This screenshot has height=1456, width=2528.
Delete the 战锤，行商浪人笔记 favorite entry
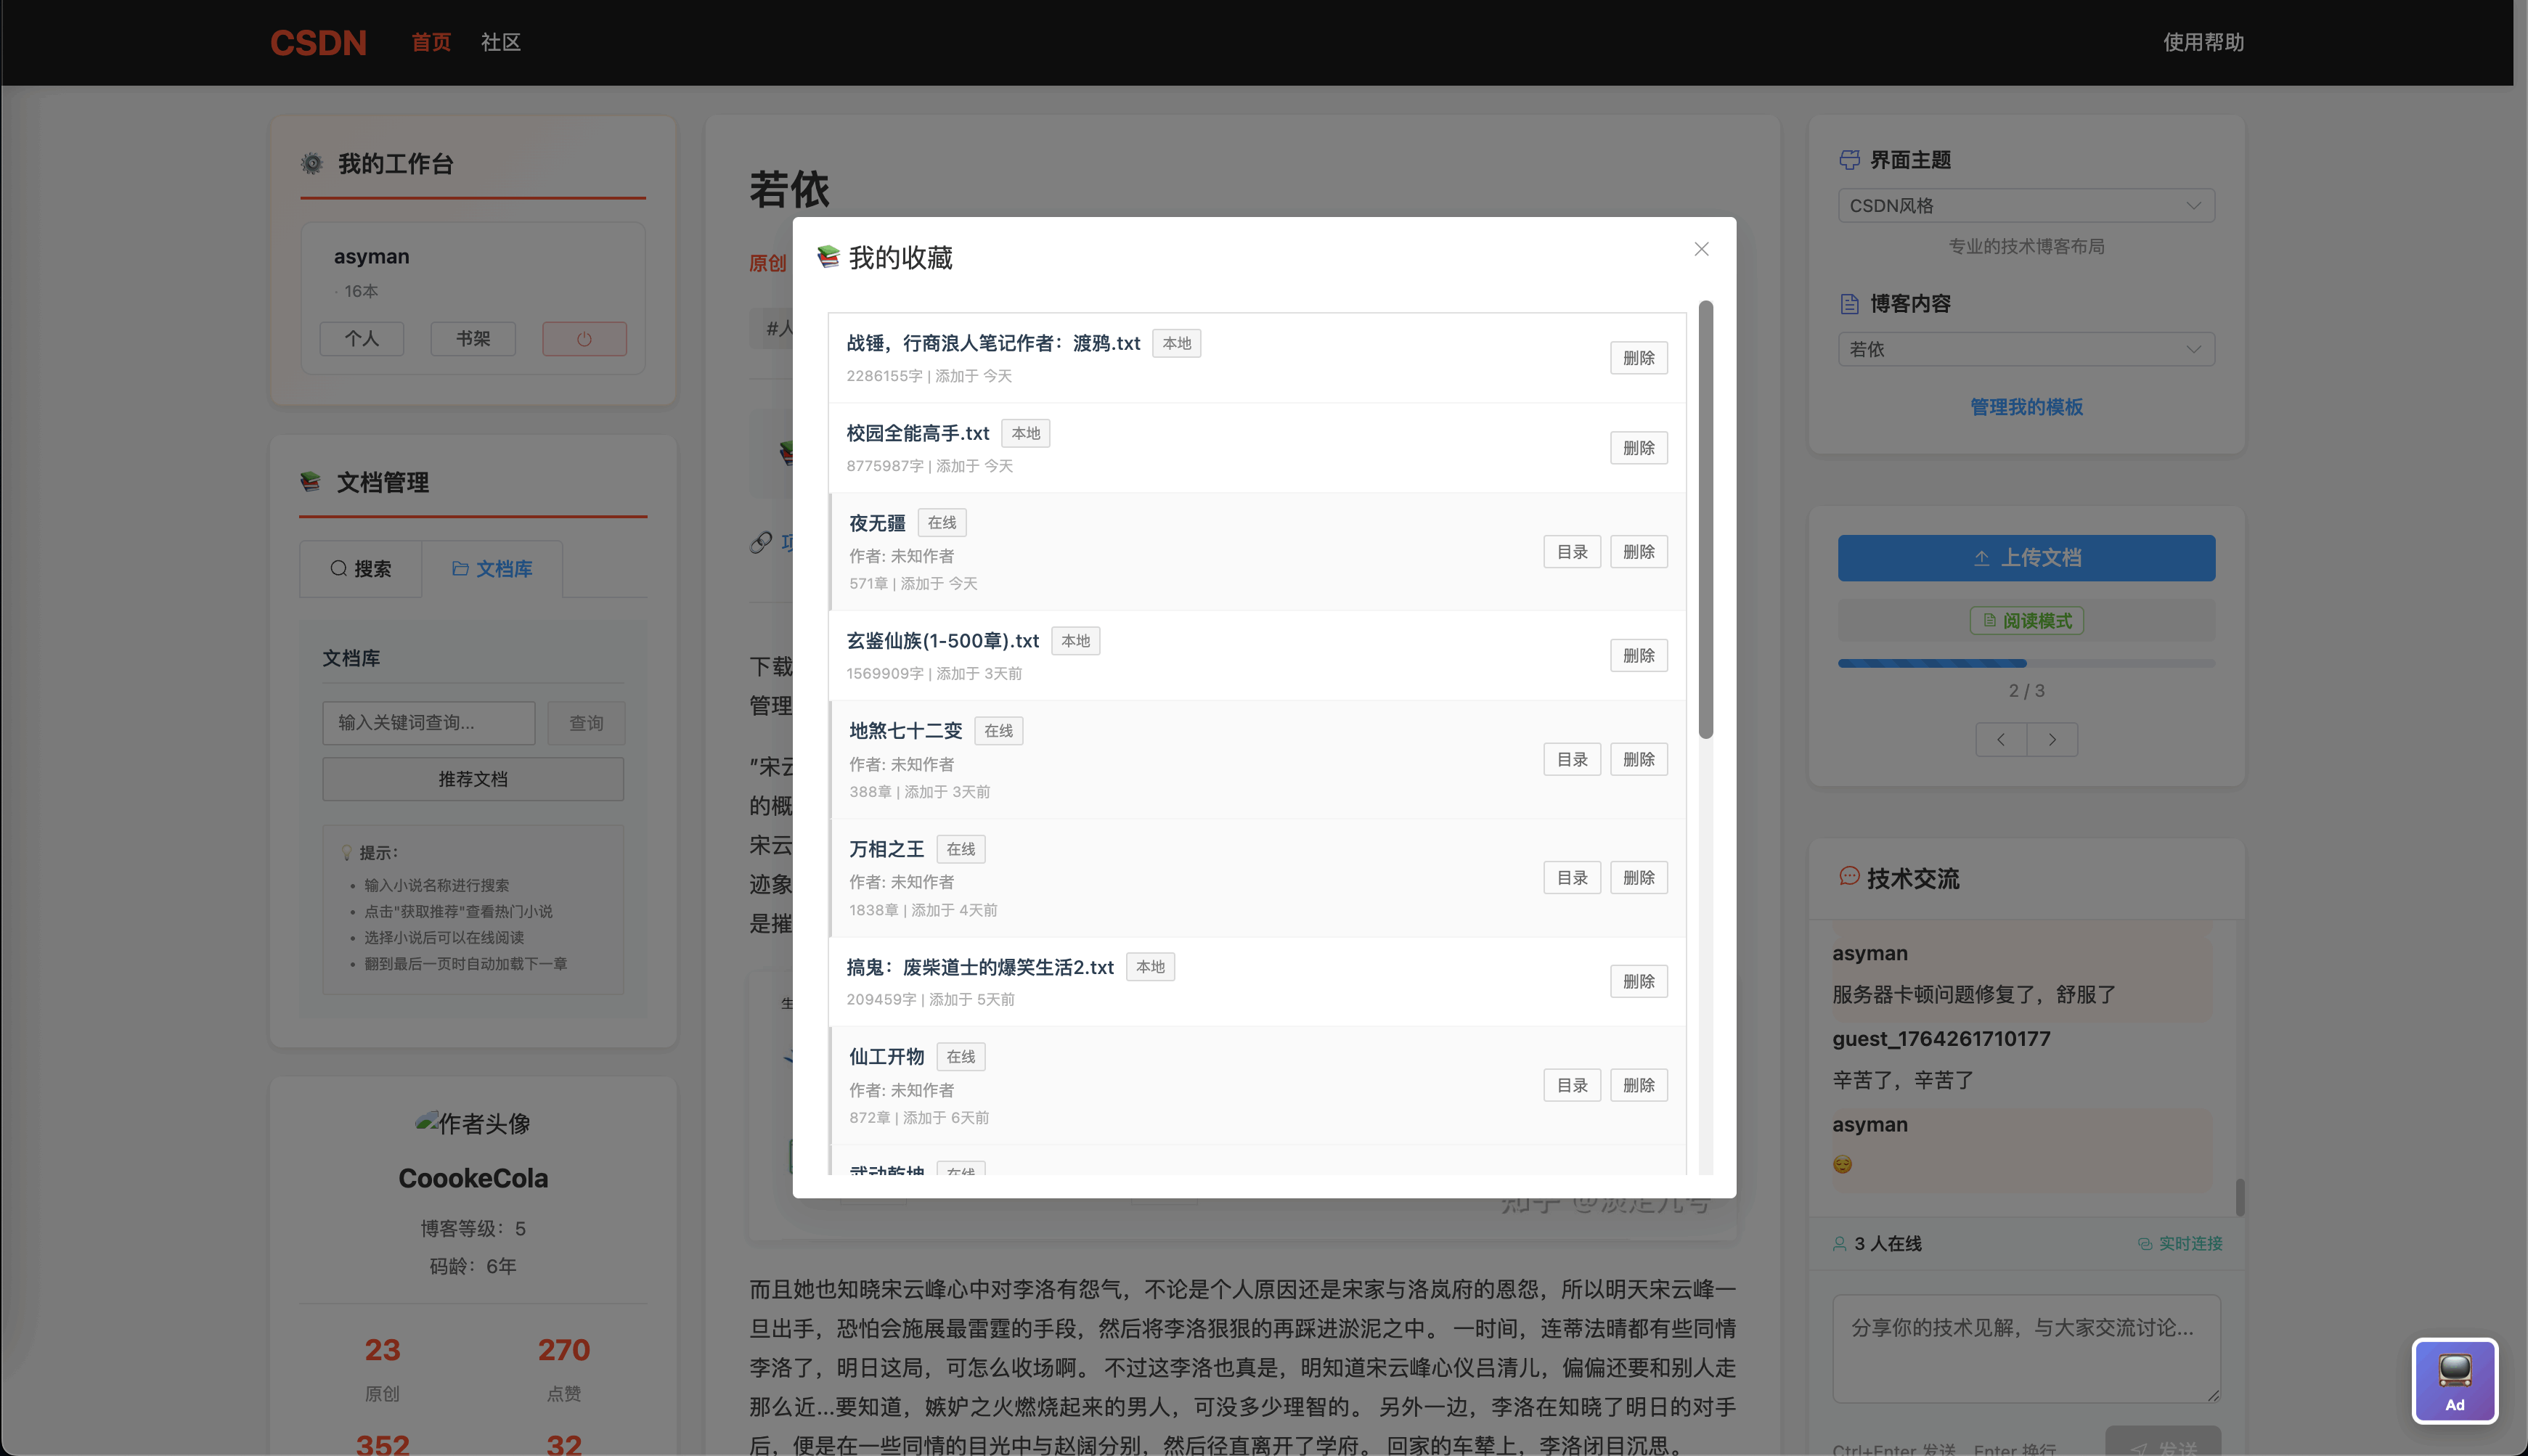point(1639,357)
